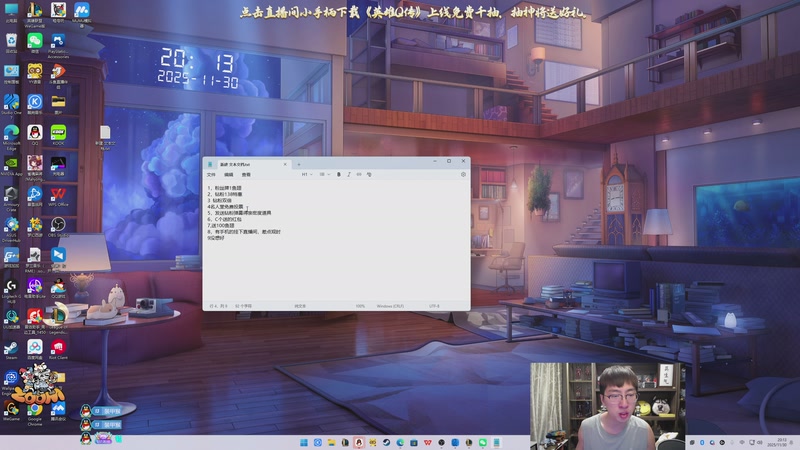Viewport: 800px width, 450px height.
Task: Open the Logitech G HUB desktop icon
Action: tap(11, 291)
